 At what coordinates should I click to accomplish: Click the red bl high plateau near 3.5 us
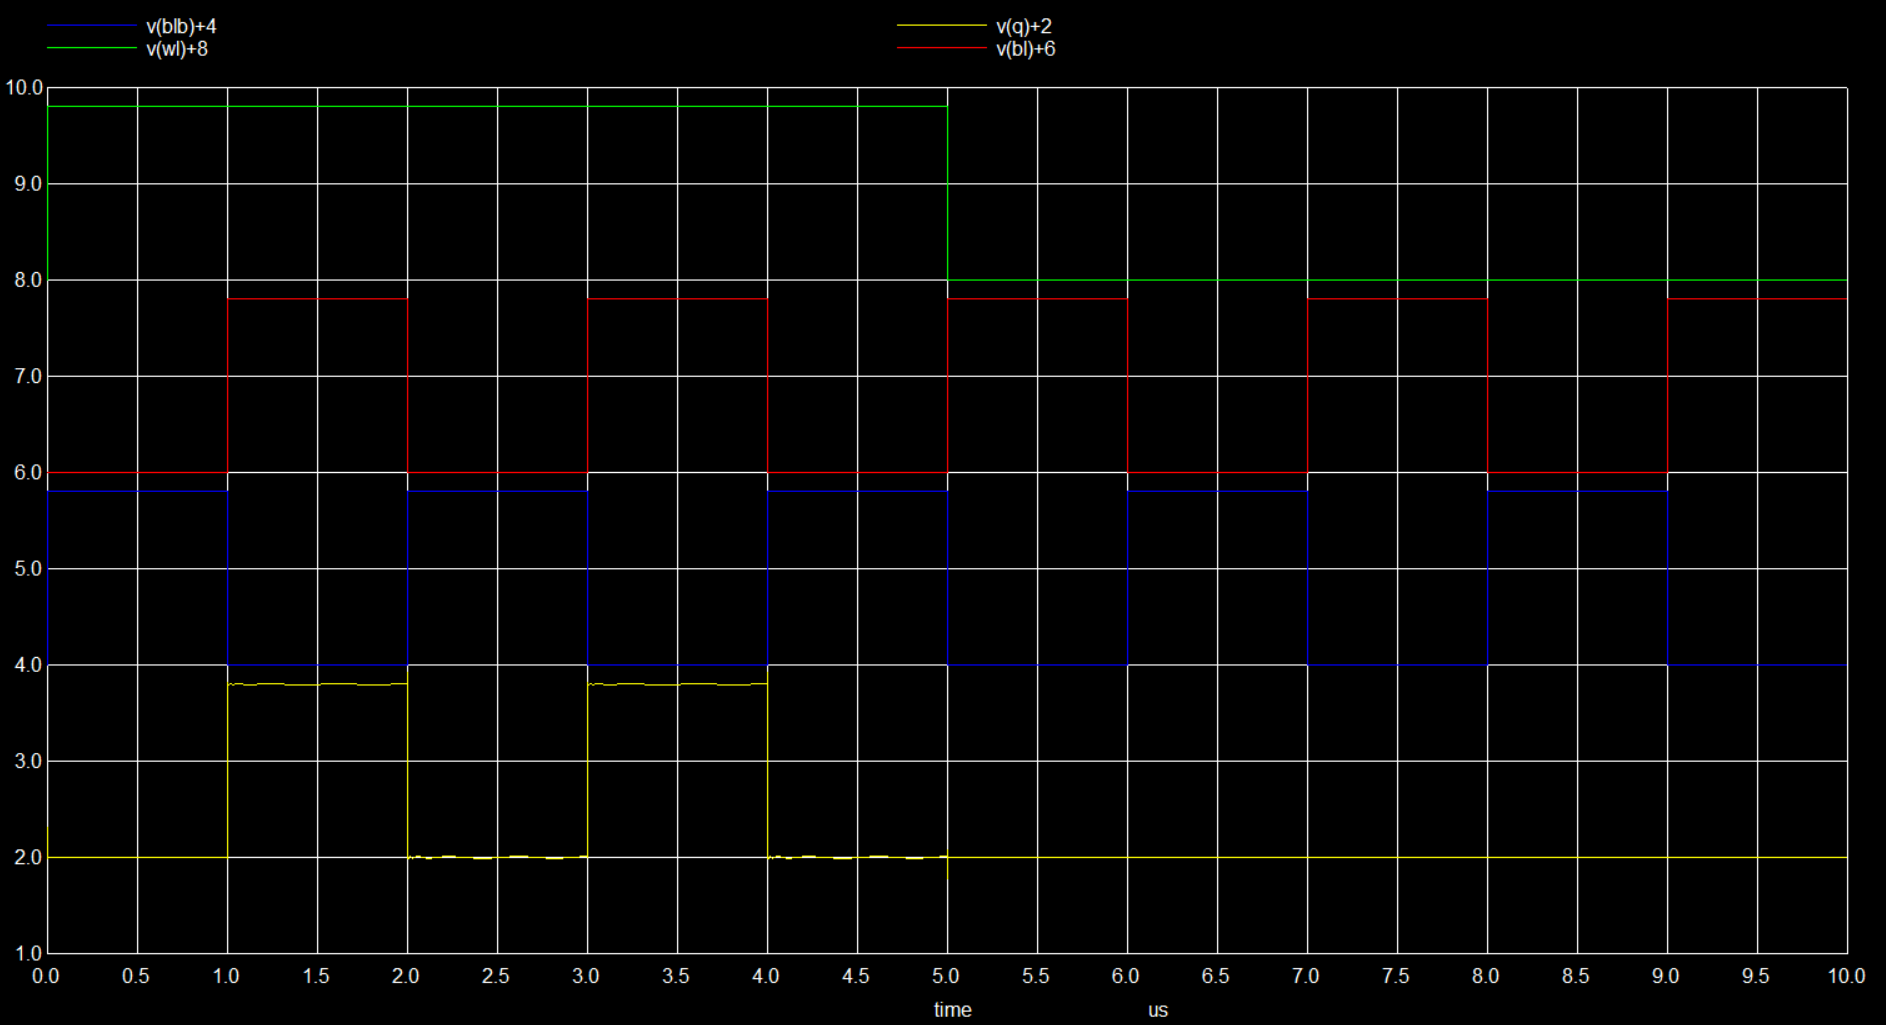tap(677, 298)
